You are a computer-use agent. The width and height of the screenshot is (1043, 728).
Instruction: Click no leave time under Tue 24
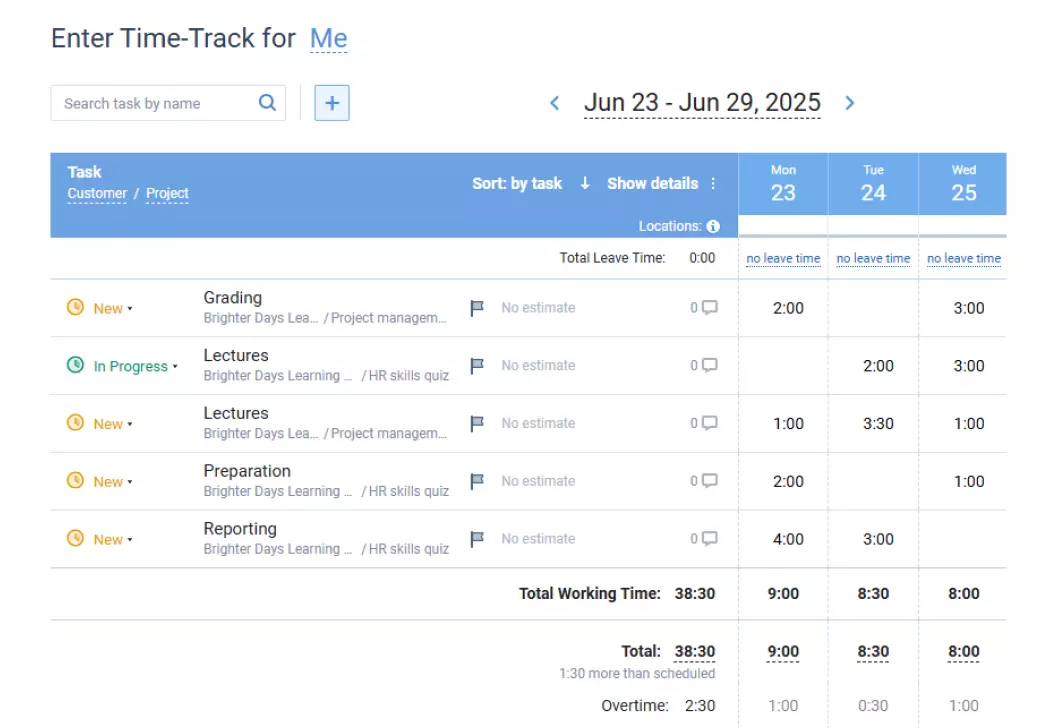click(x=873, y=258)
